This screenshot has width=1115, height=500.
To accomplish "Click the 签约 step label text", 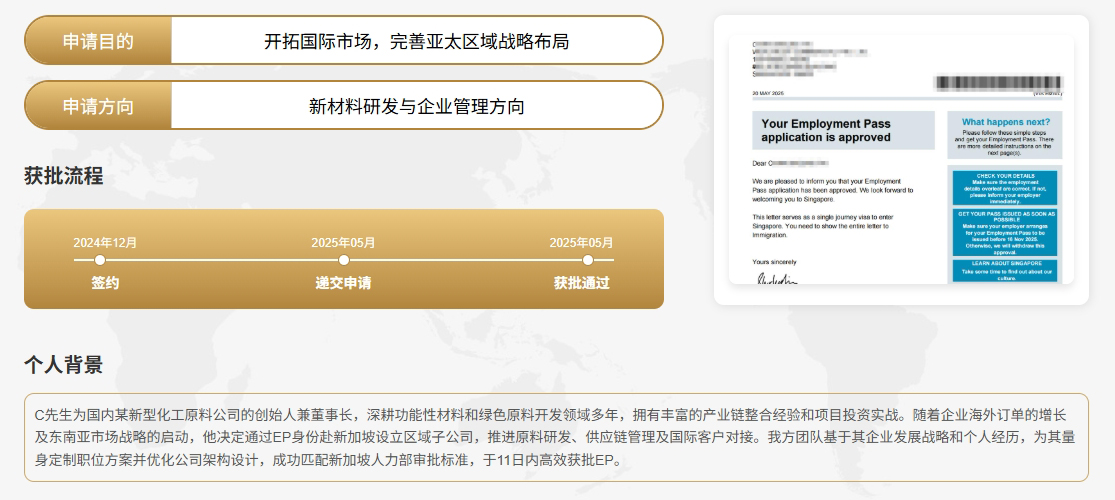I will 105,283.
